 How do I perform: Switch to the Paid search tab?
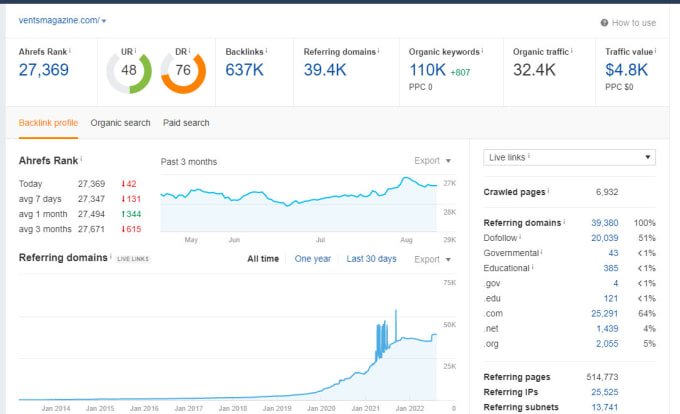[x=186, y=123]
